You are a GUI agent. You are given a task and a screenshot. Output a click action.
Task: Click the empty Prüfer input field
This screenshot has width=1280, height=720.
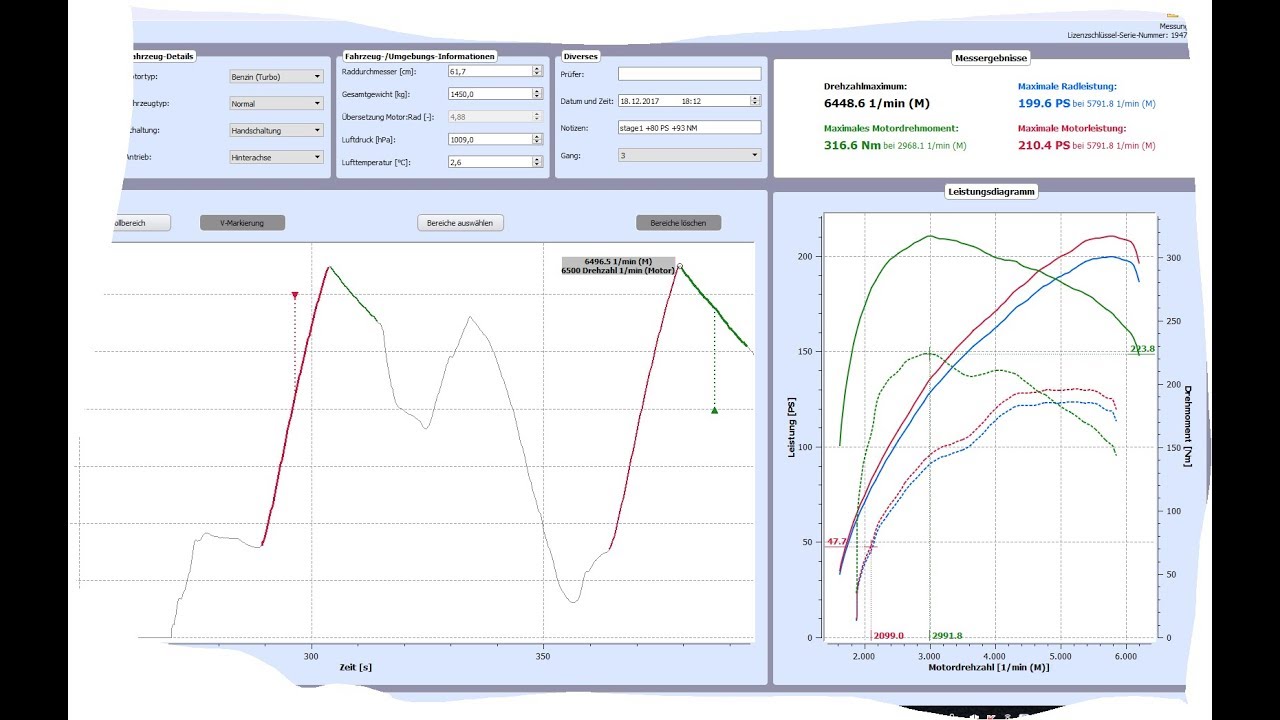(x=689, y=74)
